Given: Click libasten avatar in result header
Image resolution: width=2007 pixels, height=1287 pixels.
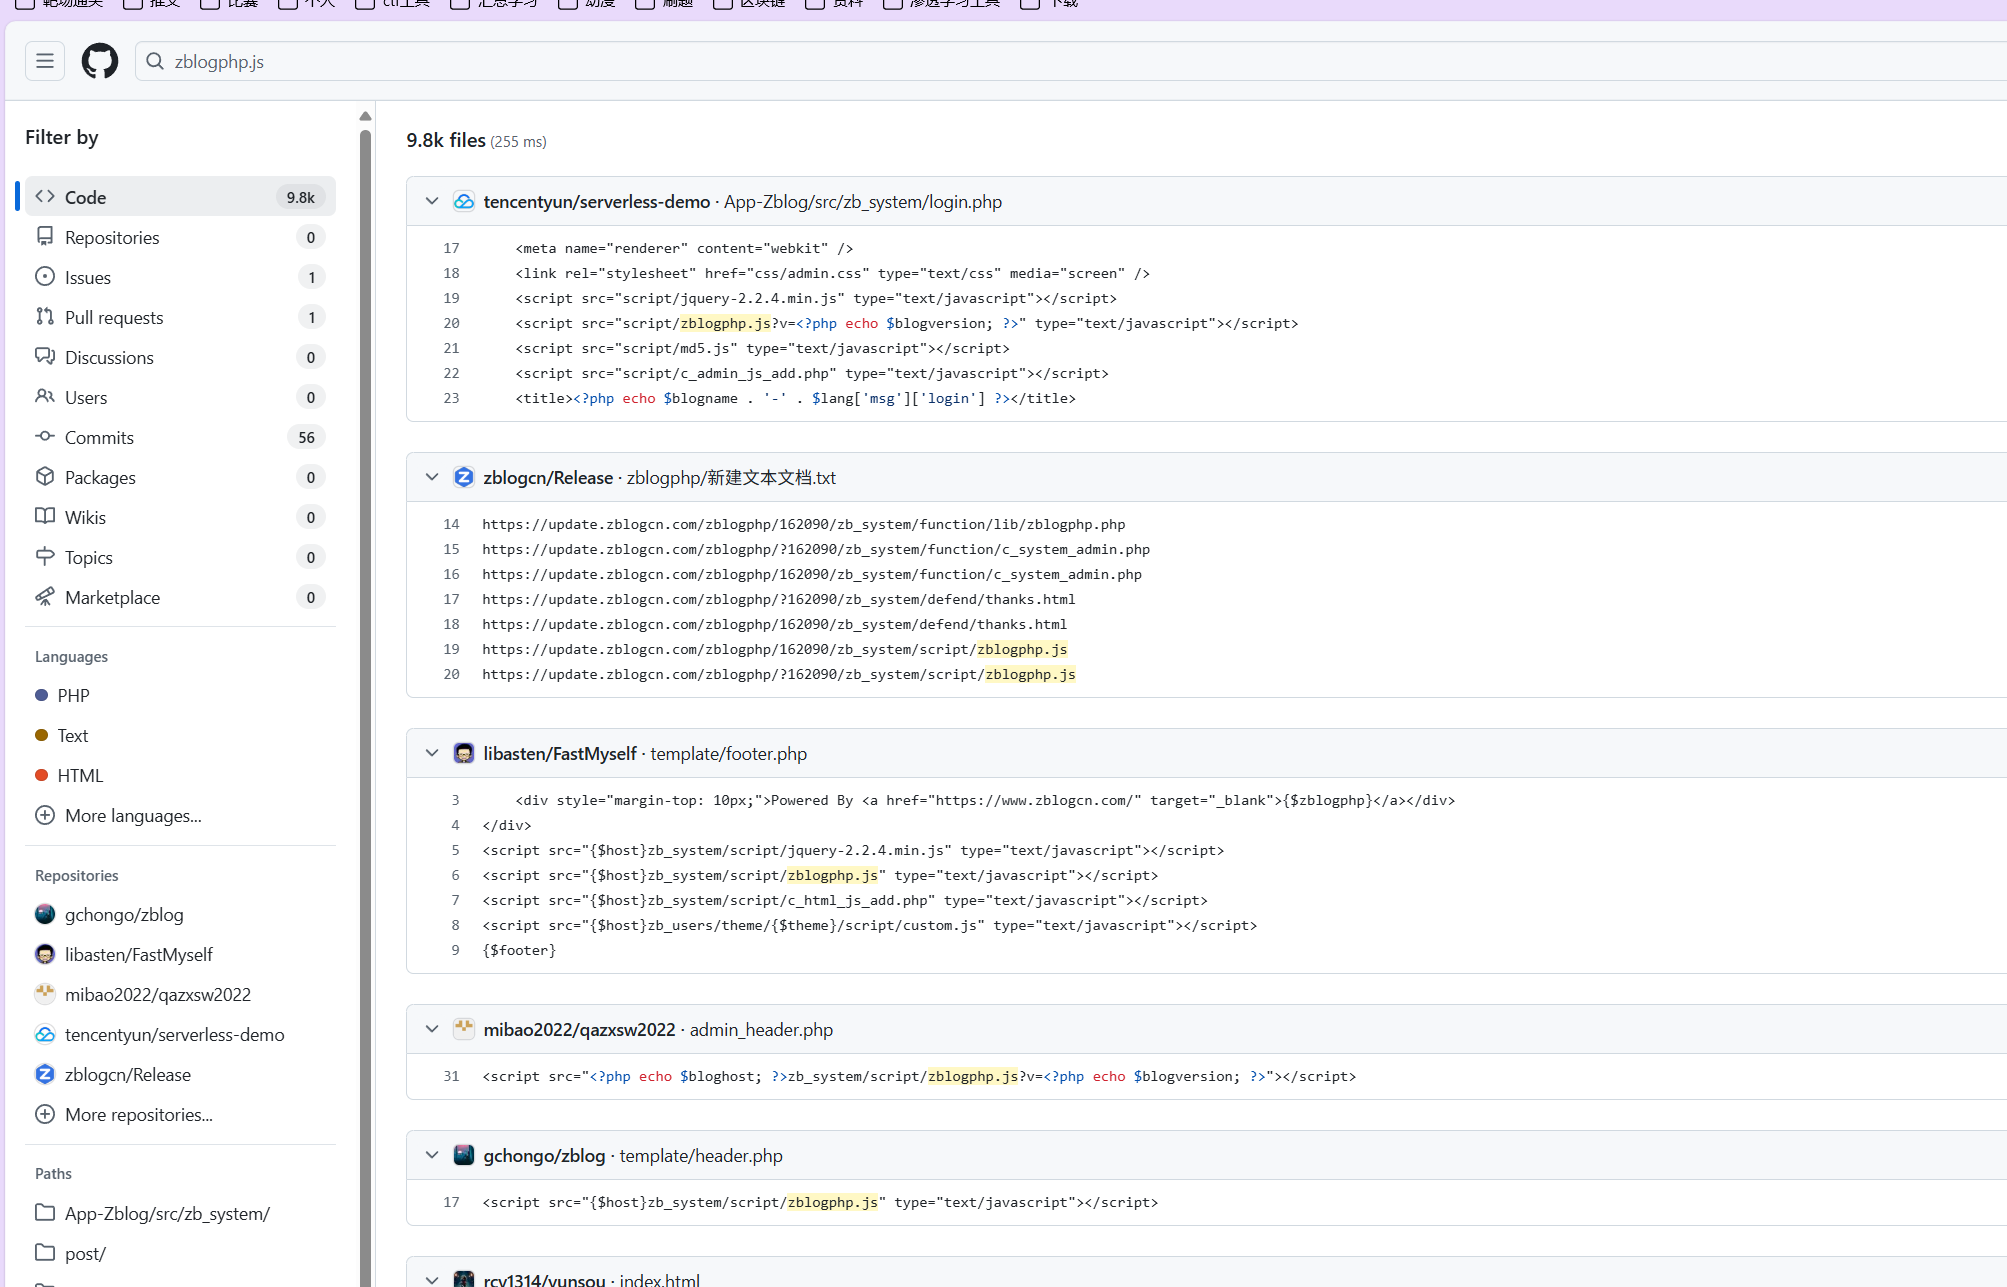Looking at the screenshot, I should (464, 753).
